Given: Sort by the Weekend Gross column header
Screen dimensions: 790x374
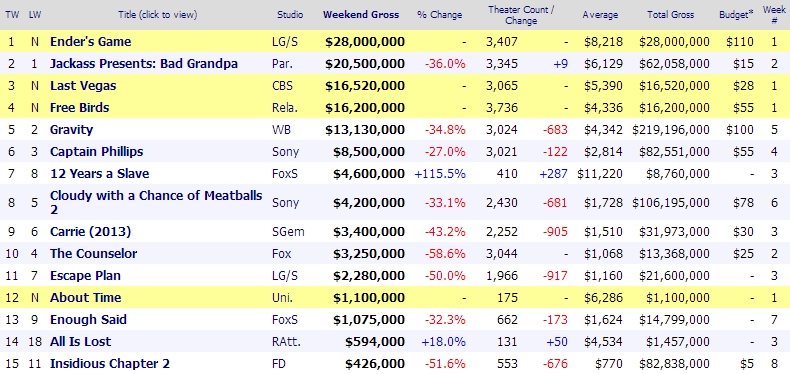Looking at the screenshot, I should 361,15.
